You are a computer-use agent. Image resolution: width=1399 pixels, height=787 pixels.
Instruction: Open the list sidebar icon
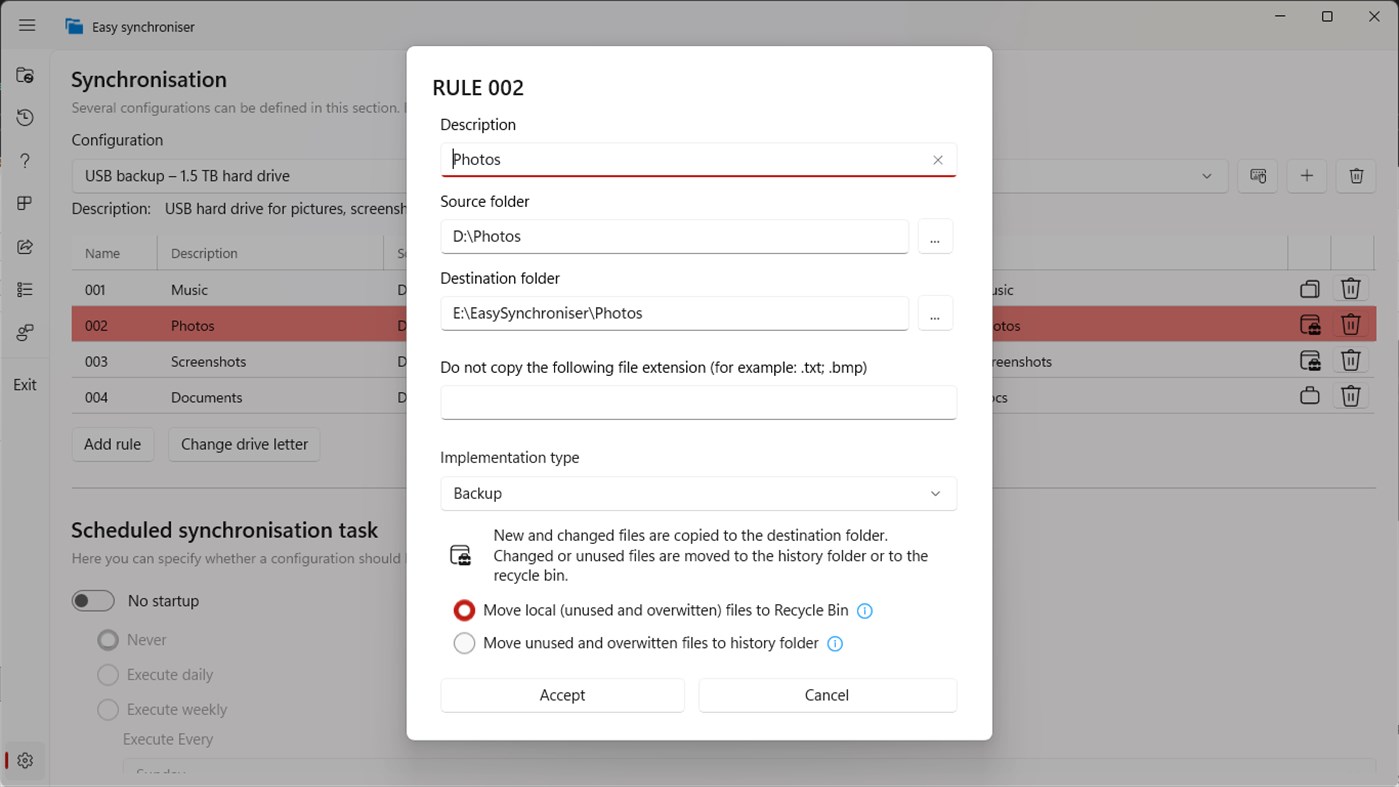pyautogui.click(x=25, y=290)
